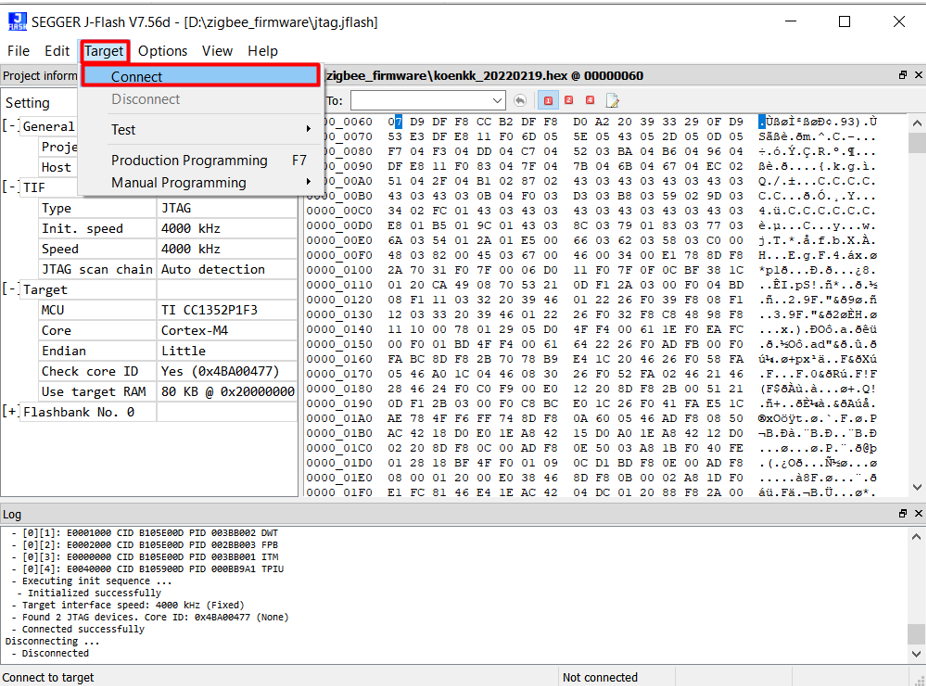Select 1-byte view icon
Image resolution: width=926 pixels, height=686 pixels.
(548, 100)
